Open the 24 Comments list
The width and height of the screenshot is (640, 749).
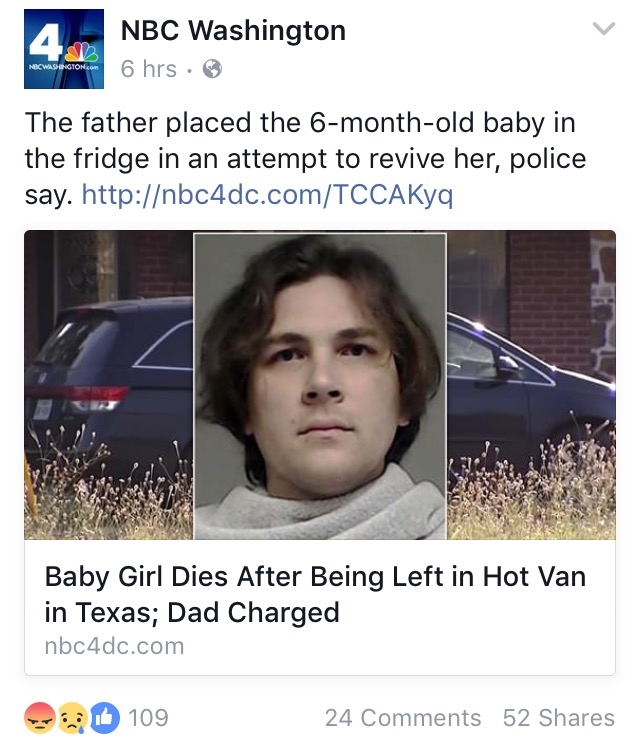click(x=403, y=718)
